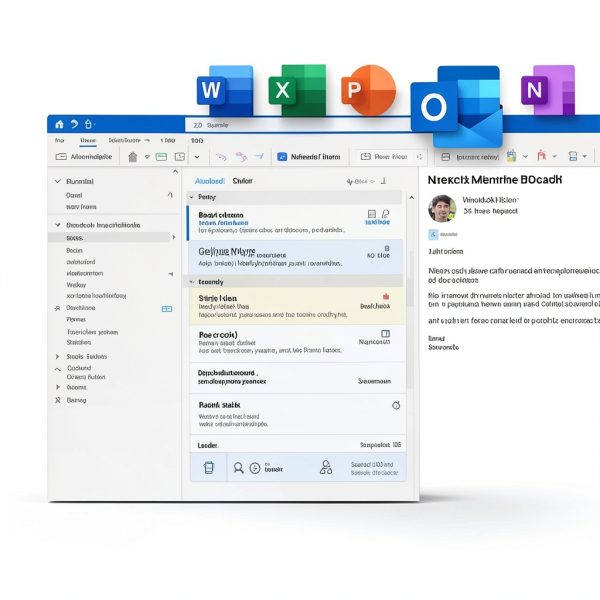Click the home icon in title bar

59,124
